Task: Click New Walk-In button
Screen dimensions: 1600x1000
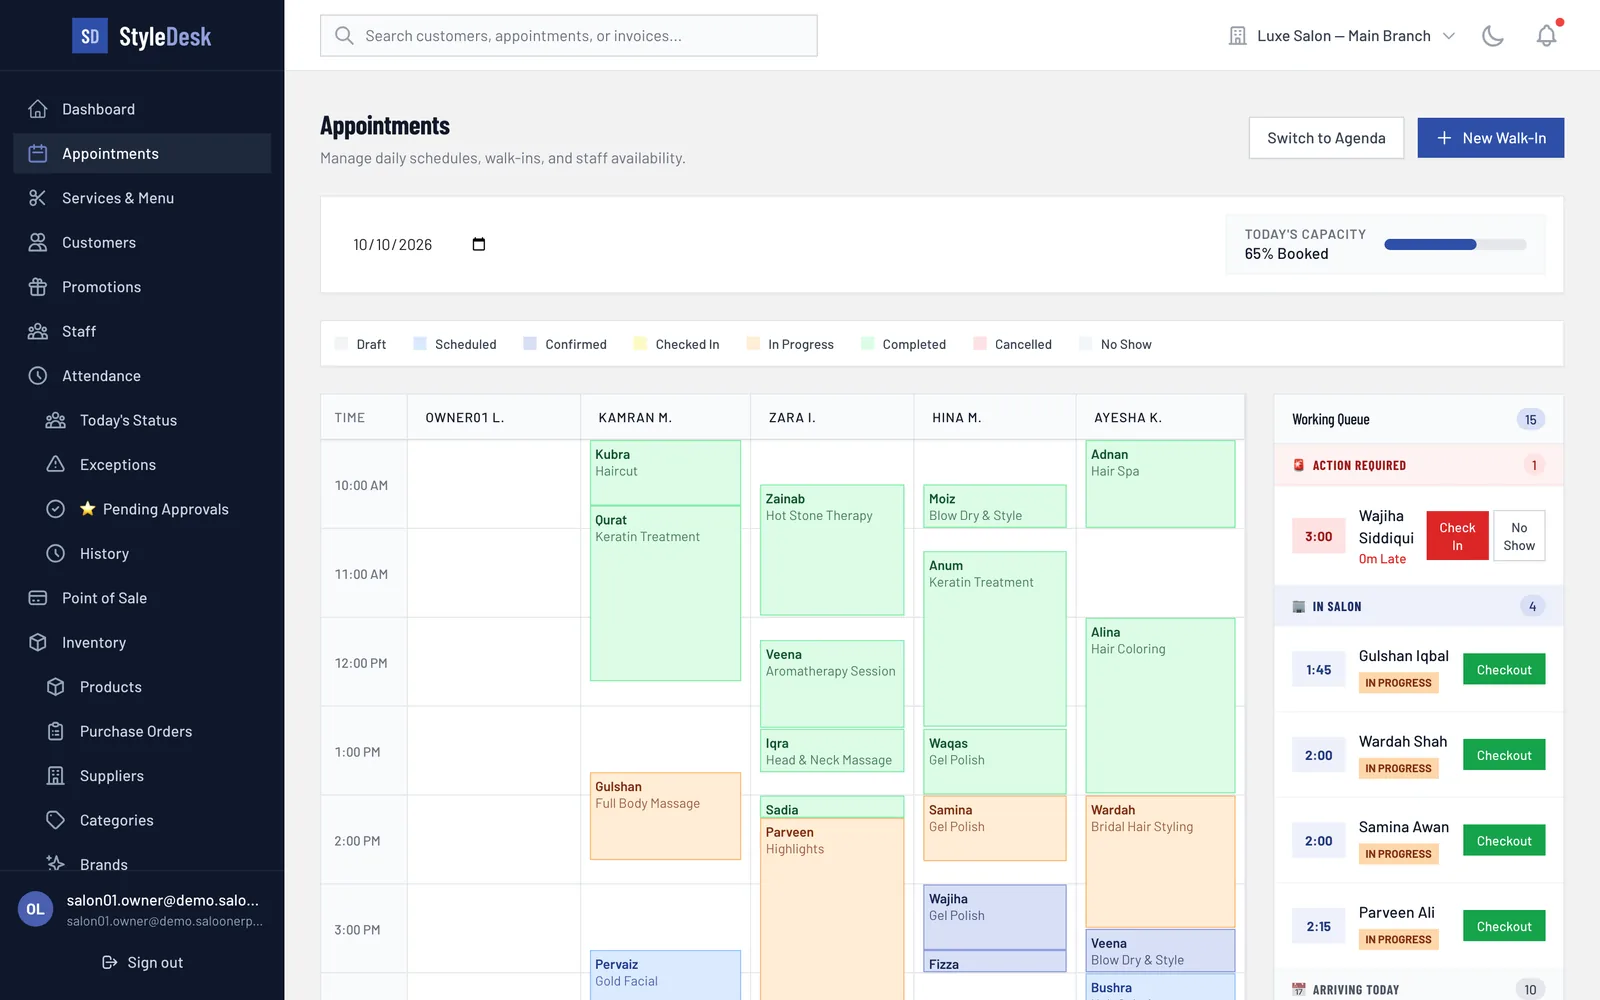Action: 1490,138
